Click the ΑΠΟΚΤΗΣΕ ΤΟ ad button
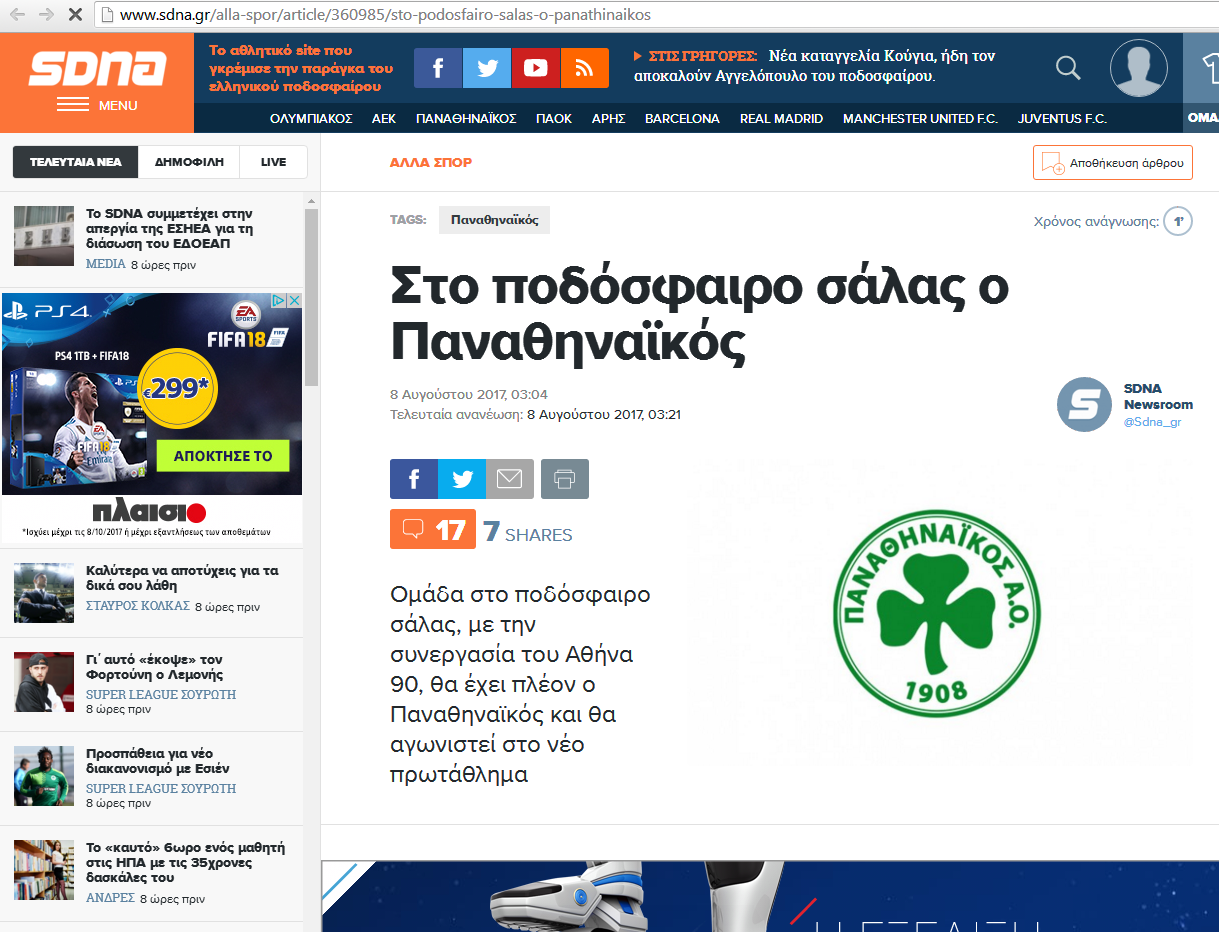This screenshot has height=932, width=1219. pyautogui.click(x=223, y=456)
